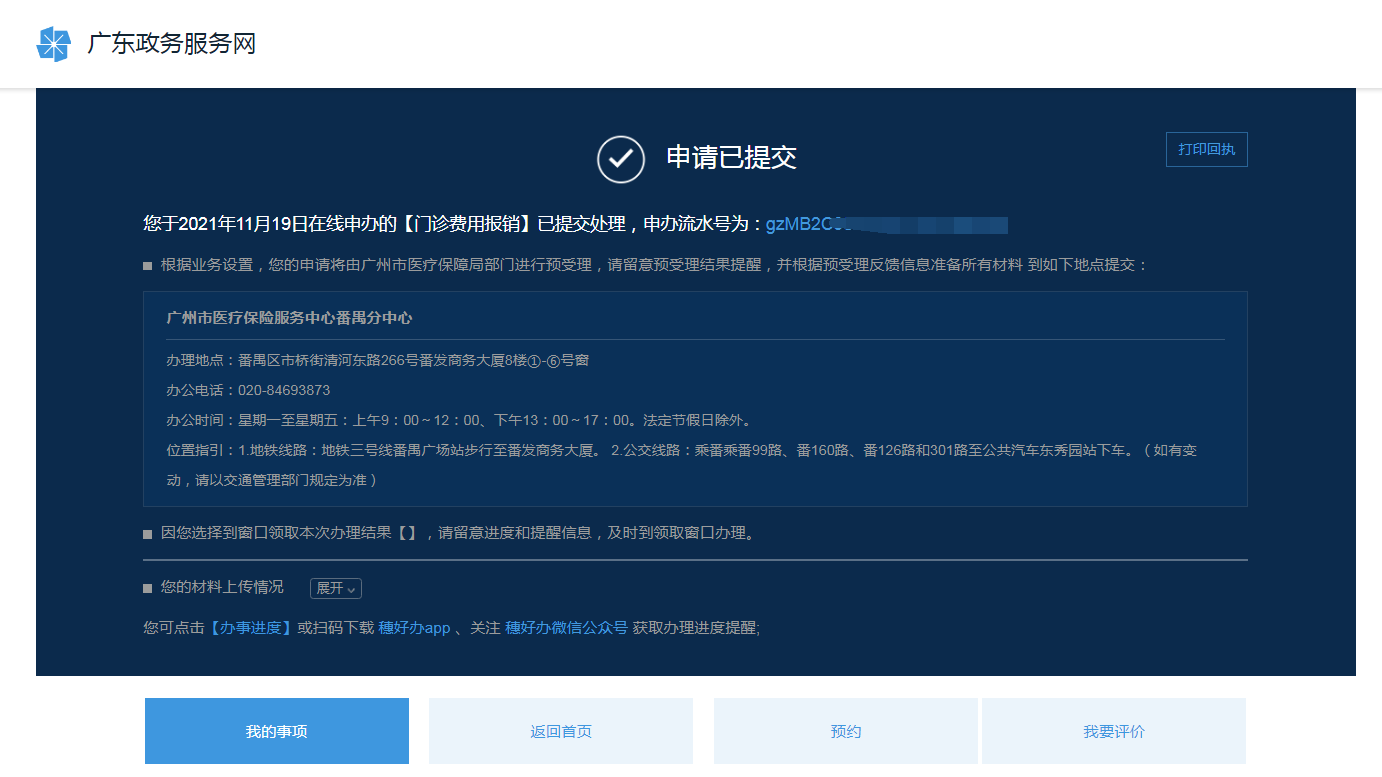Click the 广东政务服务网 site title
Image resolution: width=1382 pixels, height=777 pixels.
[171, 44]
